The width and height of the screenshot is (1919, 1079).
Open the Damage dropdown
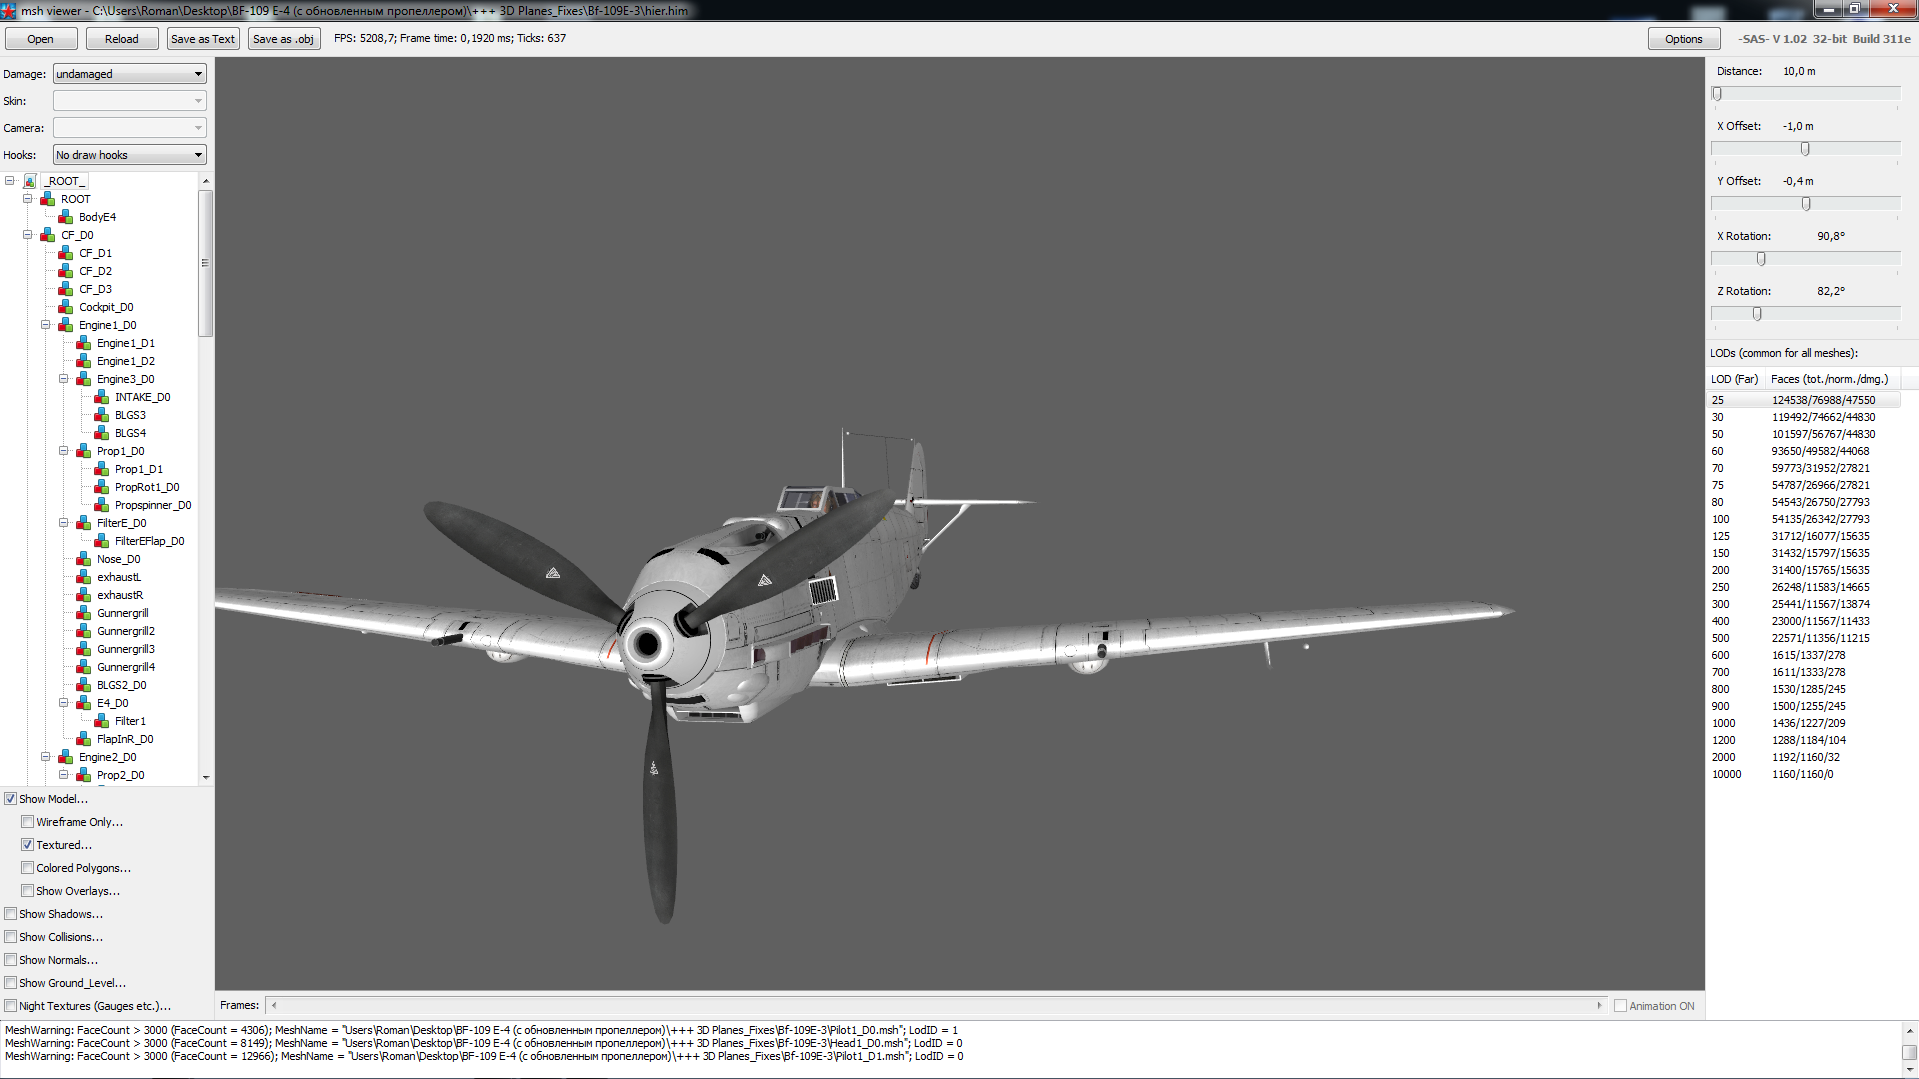click(x=130, y=74)
